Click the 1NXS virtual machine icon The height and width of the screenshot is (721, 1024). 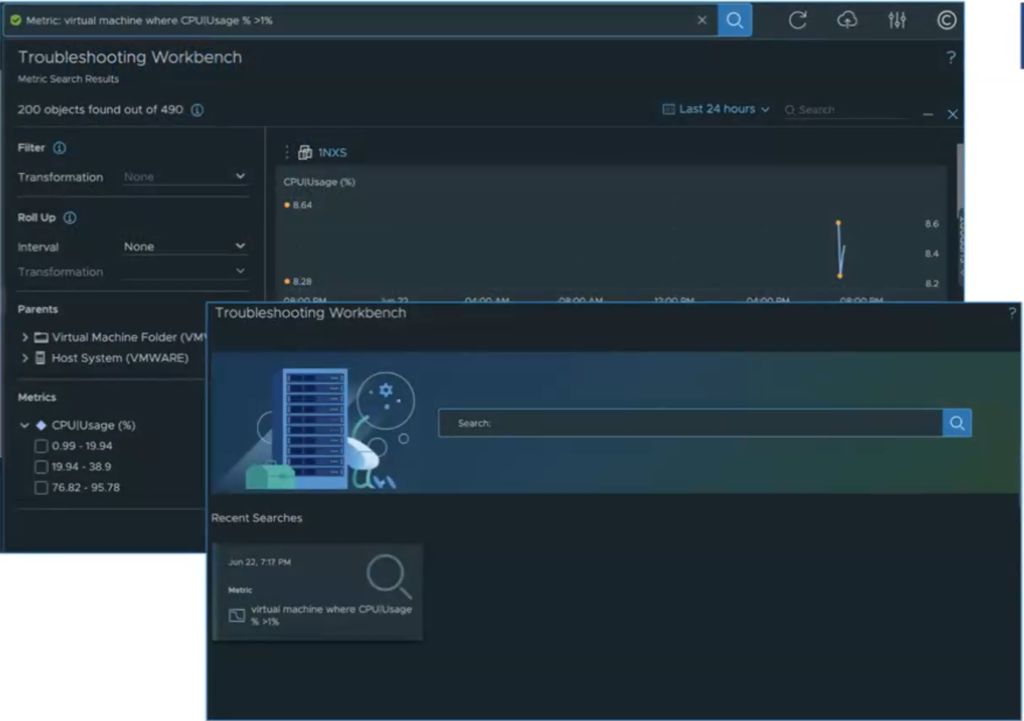pyautogui.click(x=304, y=152)
